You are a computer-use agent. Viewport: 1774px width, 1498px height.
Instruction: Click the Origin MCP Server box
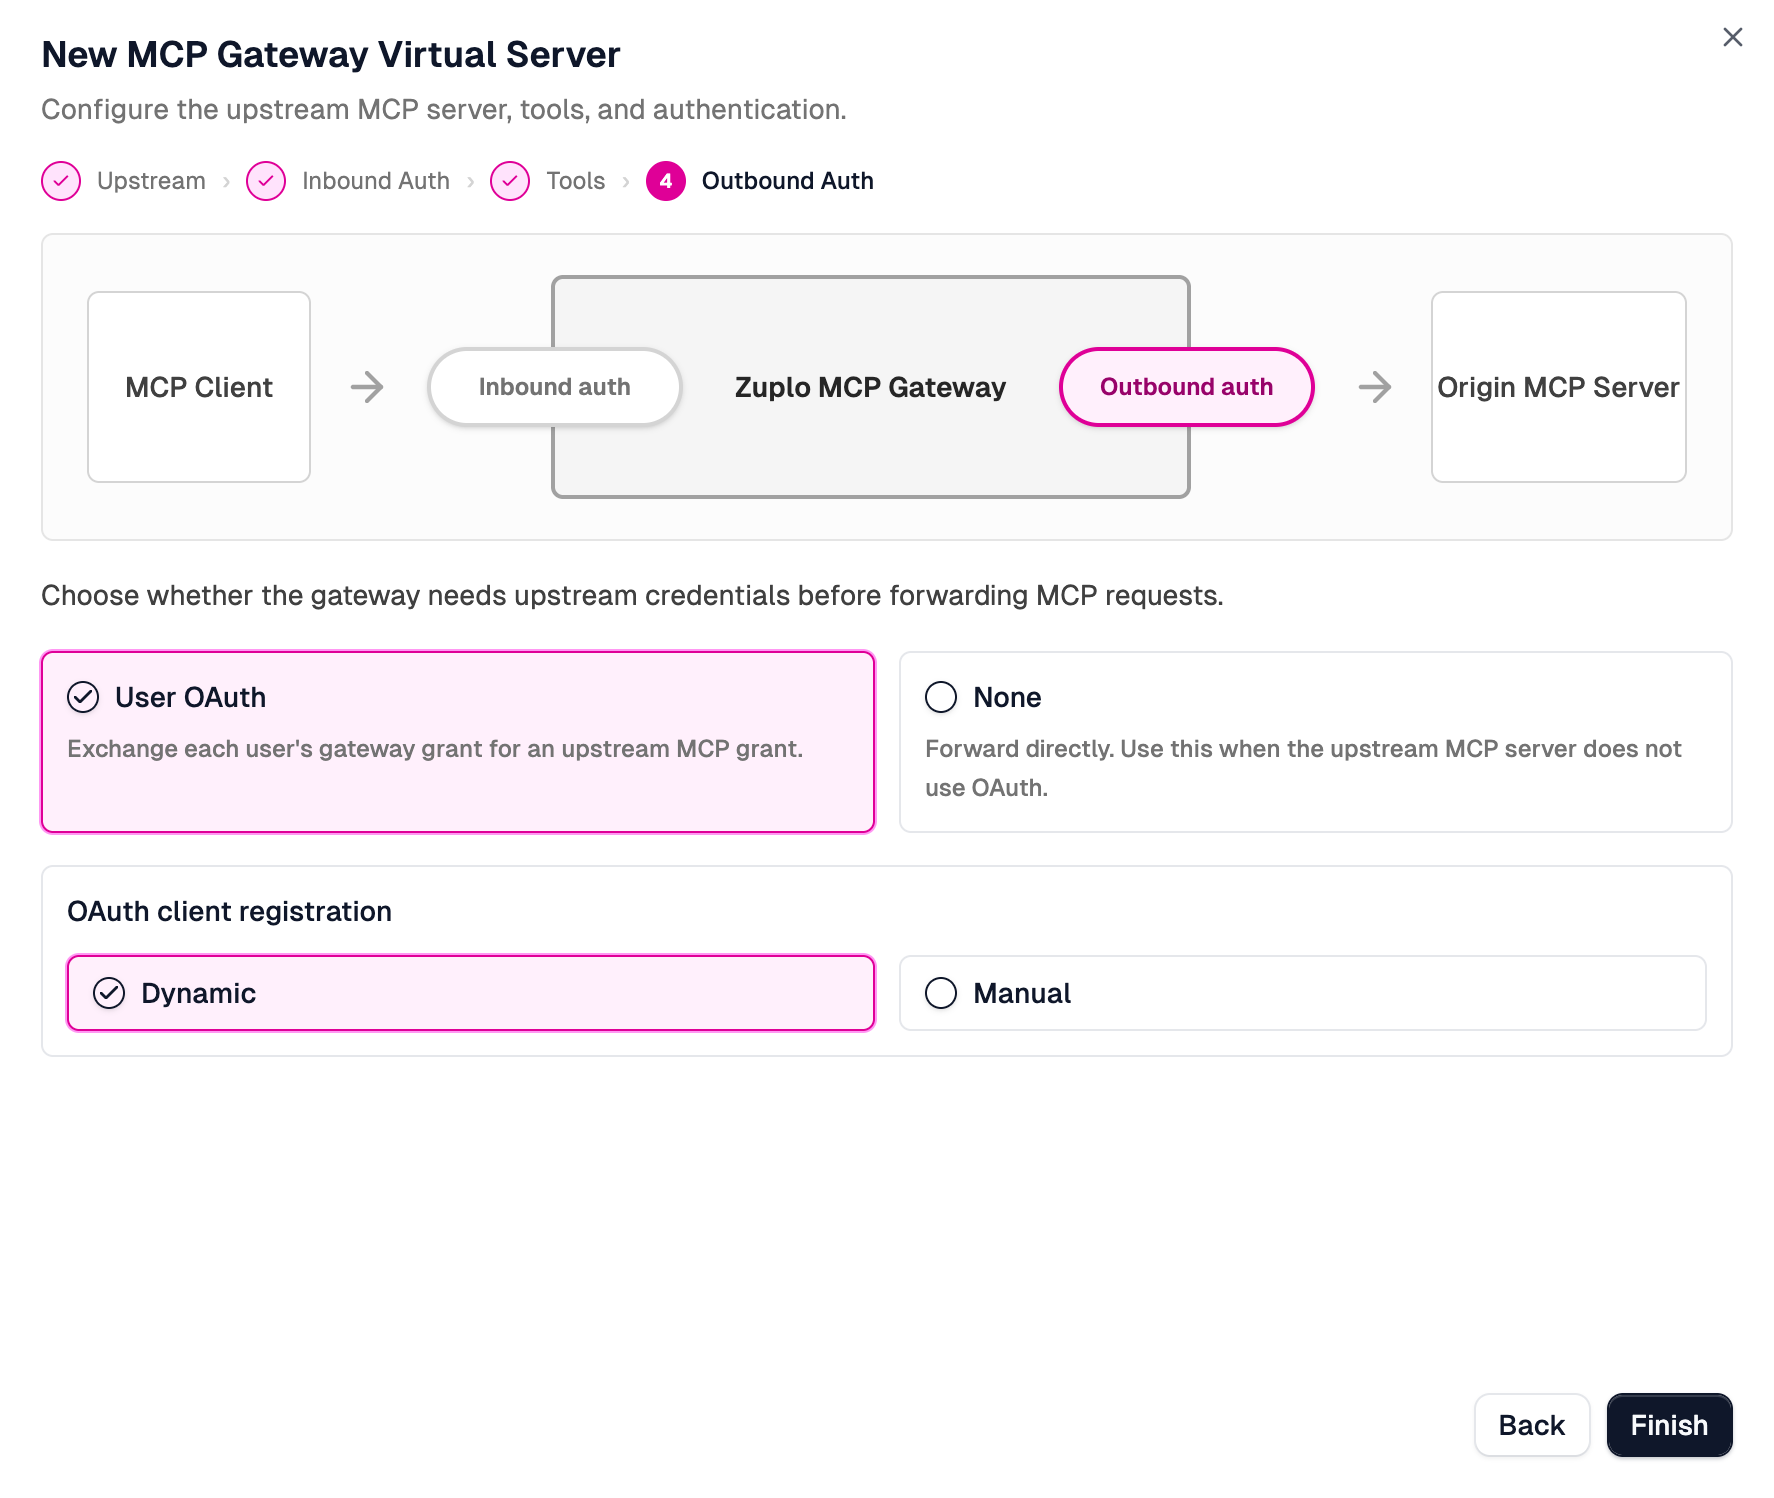coord(1558,387)
